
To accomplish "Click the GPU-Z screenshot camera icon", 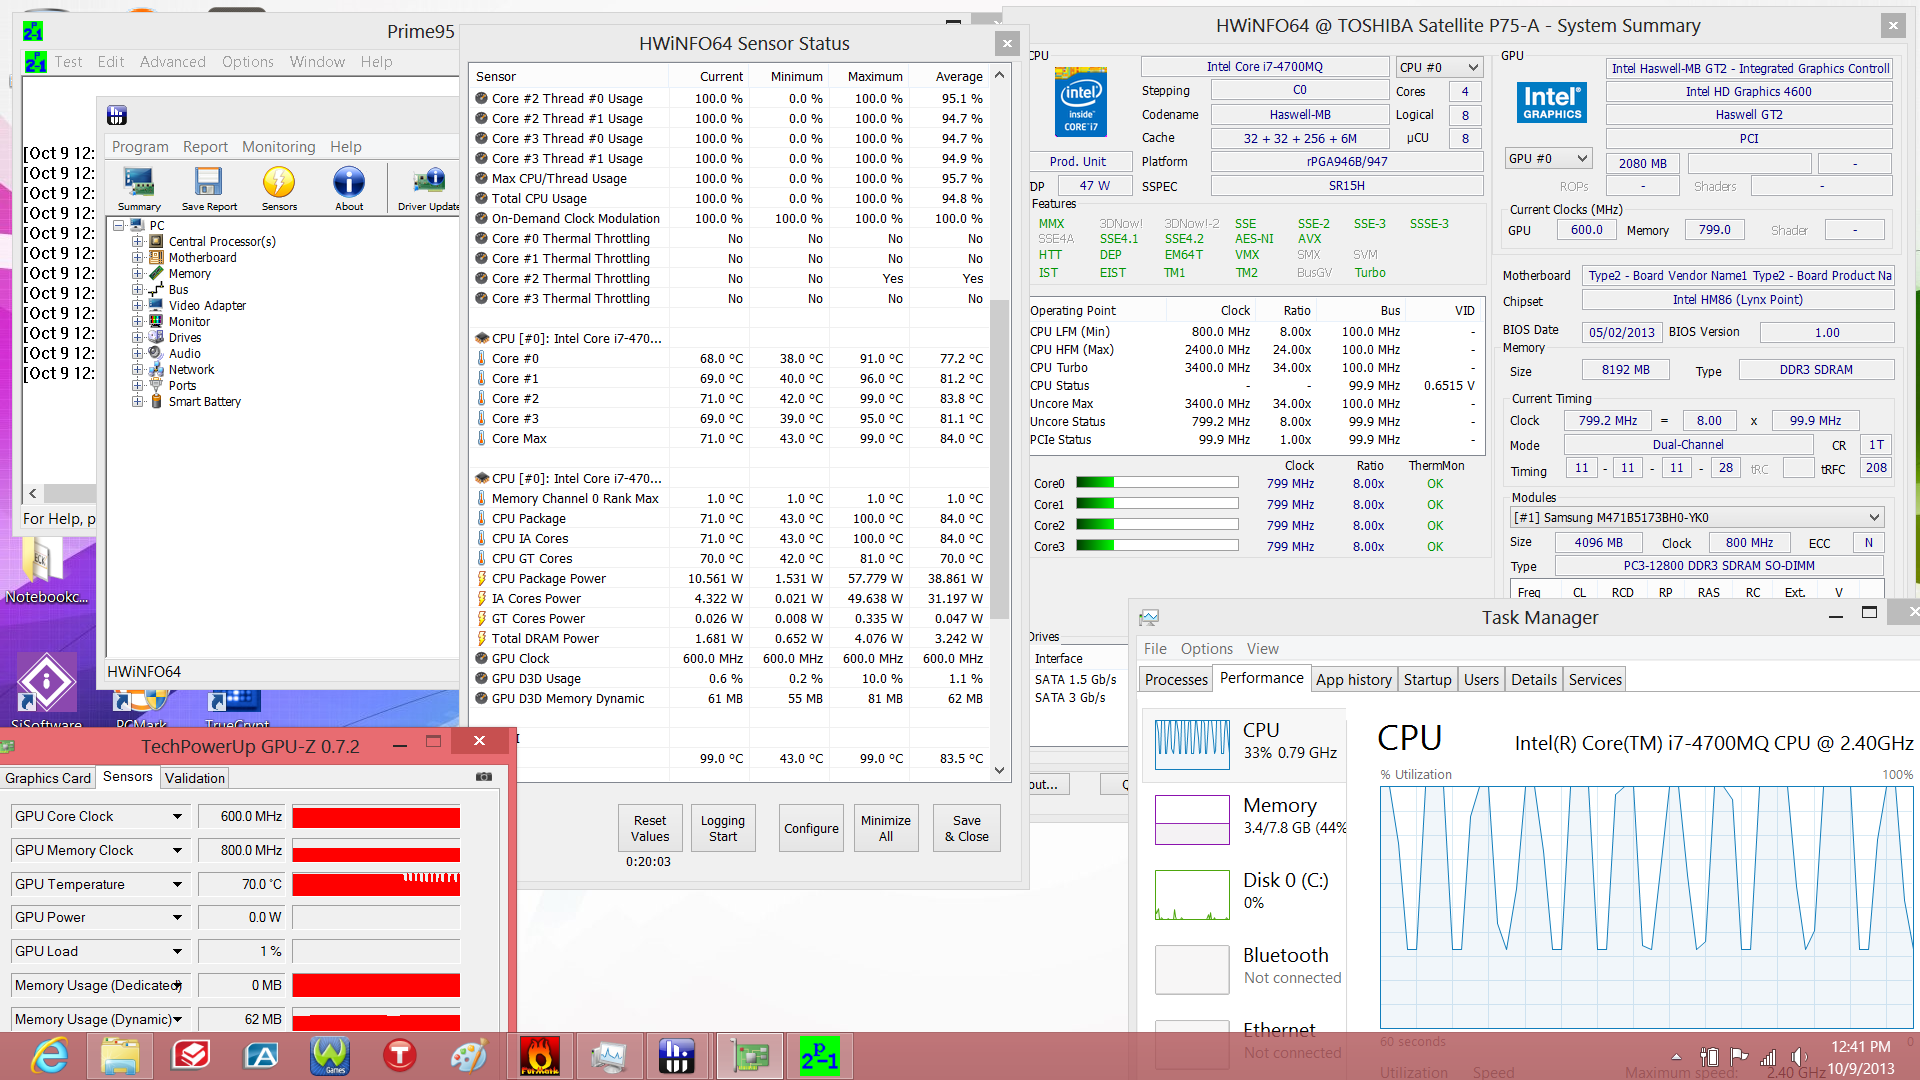I will (x=484, y=776).
